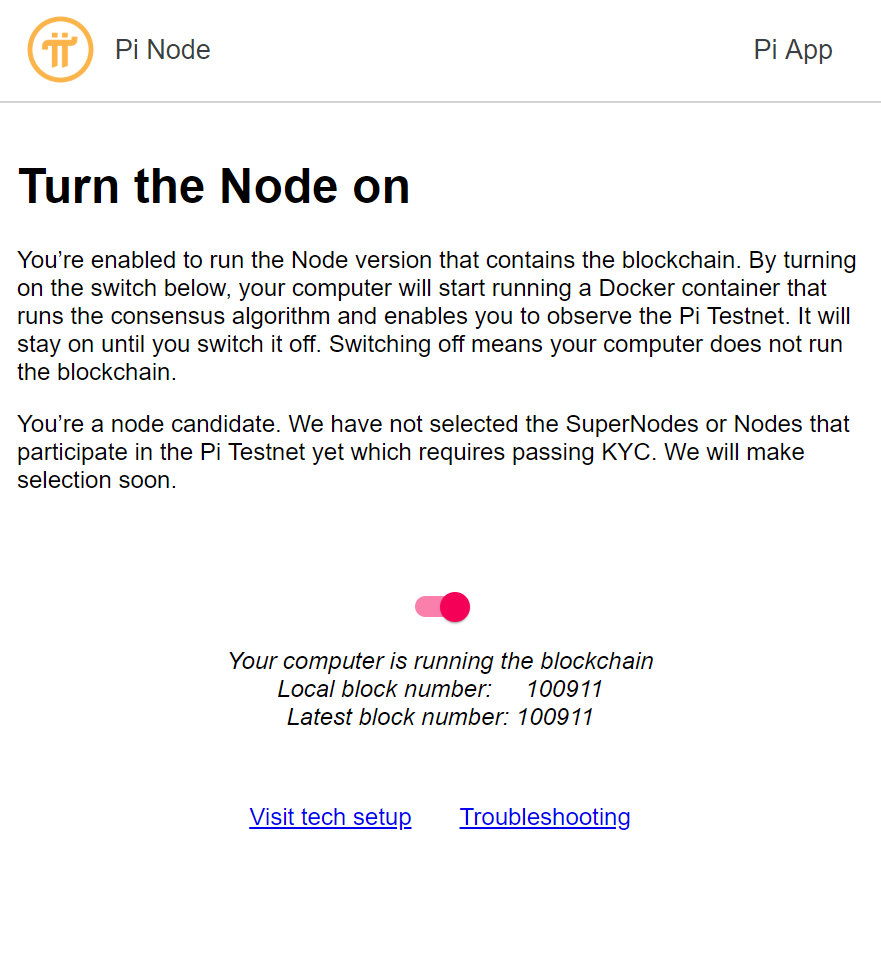
Task: Open the Pi App menu item
Action: [792, 50]
